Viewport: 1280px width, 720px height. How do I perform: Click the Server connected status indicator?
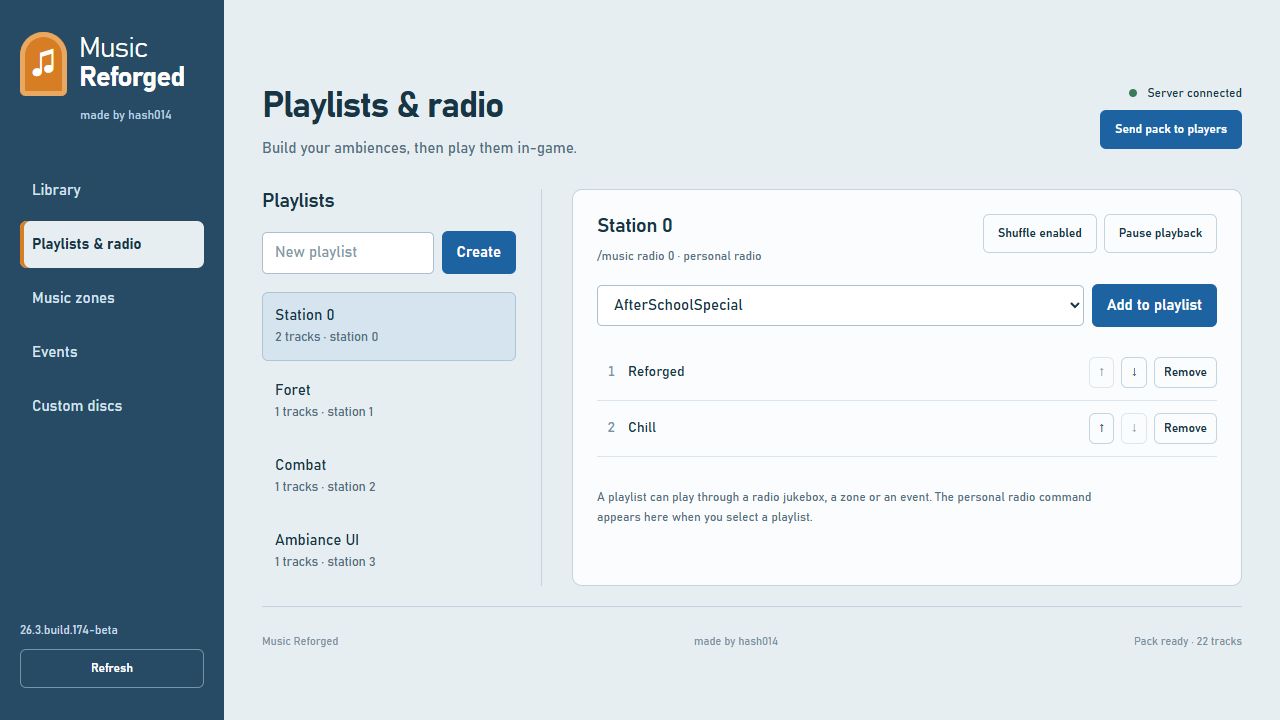[1185, 93]
